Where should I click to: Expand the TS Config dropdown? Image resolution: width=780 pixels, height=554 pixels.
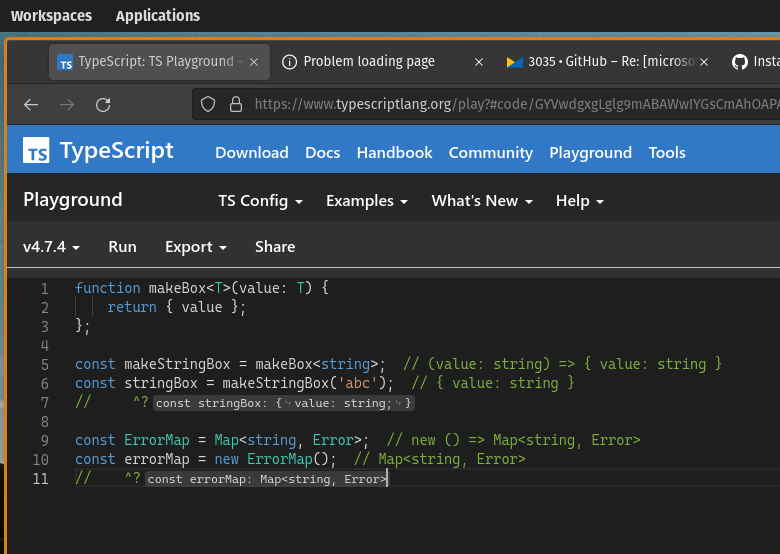point(260,201)
